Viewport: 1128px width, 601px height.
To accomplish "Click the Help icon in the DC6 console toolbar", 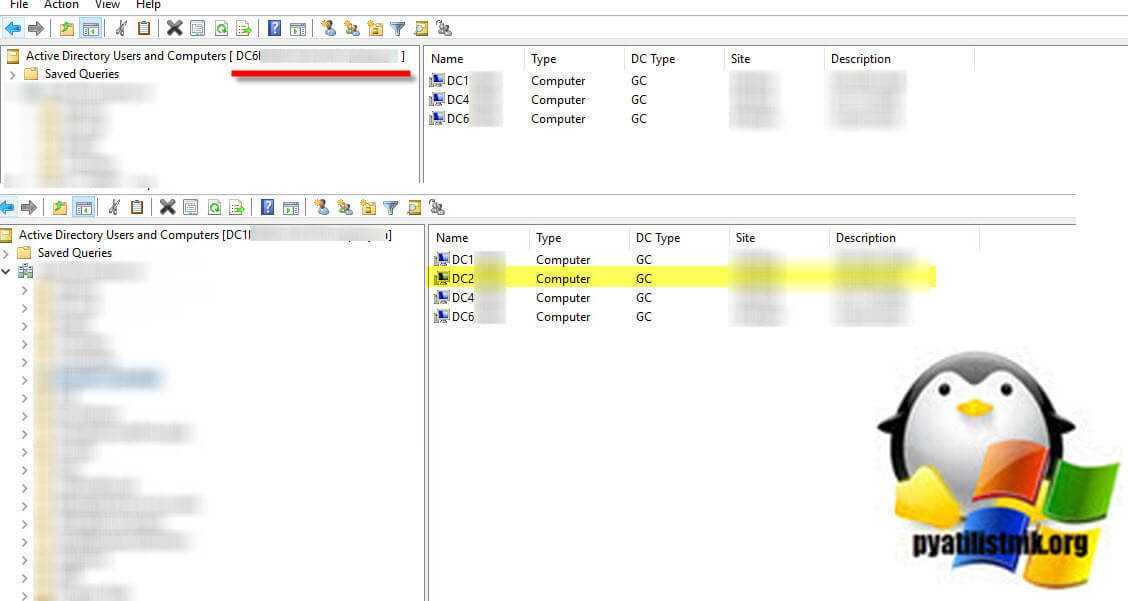I will click(274, 28).
